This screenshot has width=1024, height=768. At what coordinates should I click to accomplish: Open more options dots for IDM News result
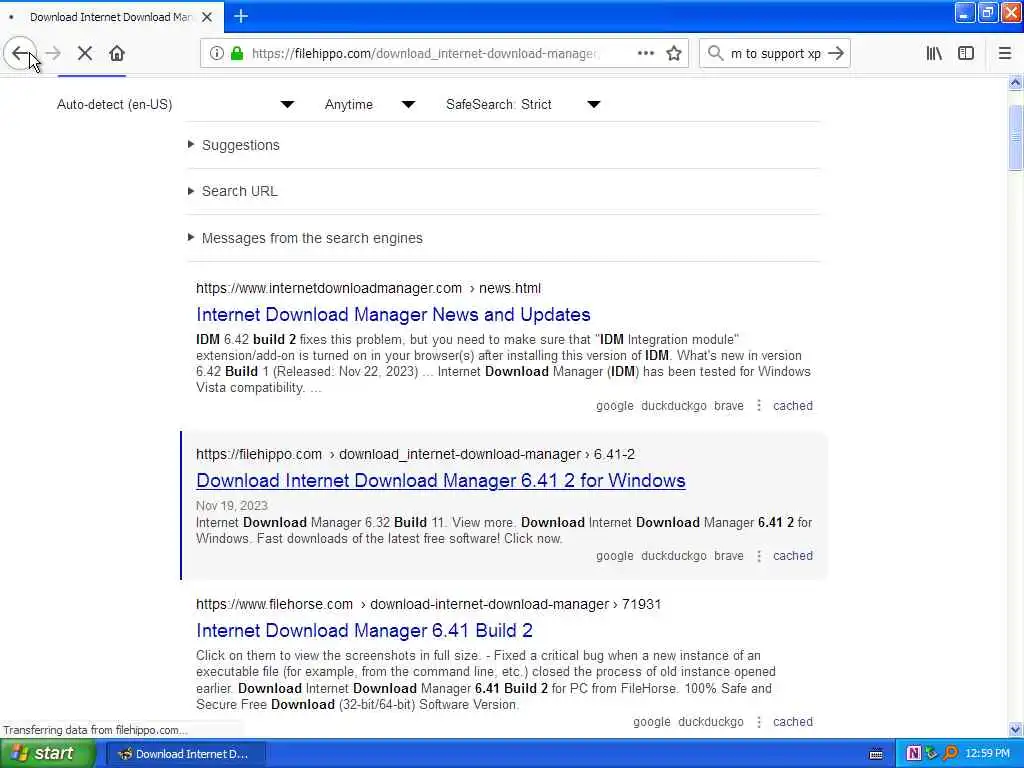[x=759, y=406]
